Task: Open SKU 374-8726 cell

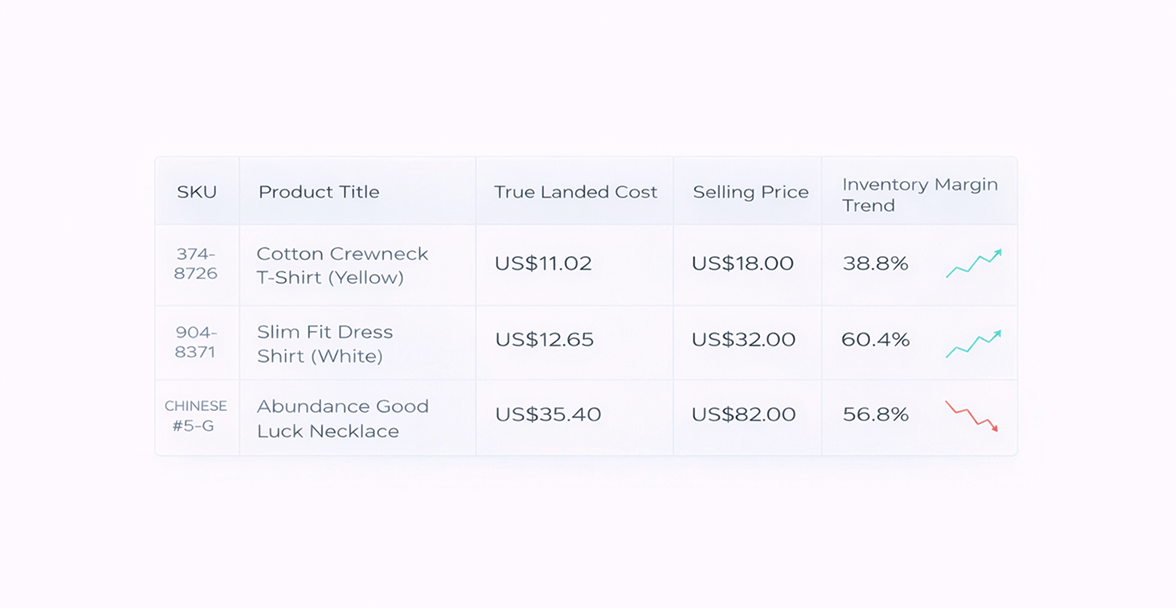Action: click(x=196, y=264)
